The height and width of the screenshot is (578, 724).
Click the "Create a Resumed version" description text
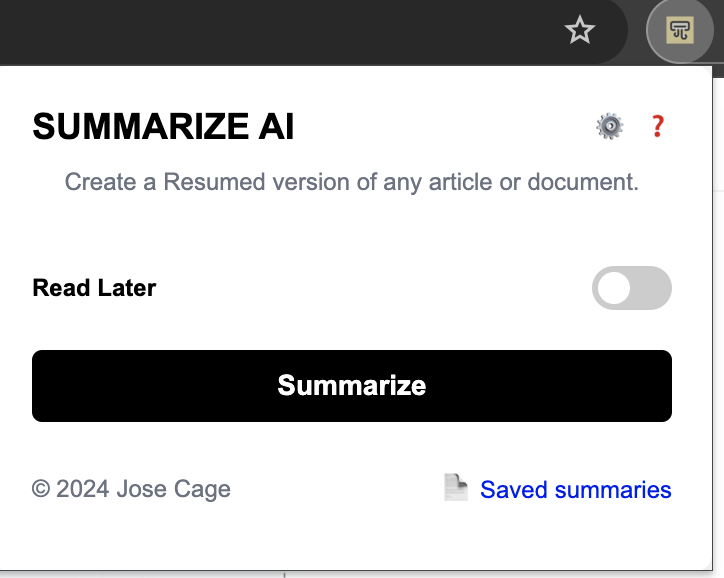(351, 182)
